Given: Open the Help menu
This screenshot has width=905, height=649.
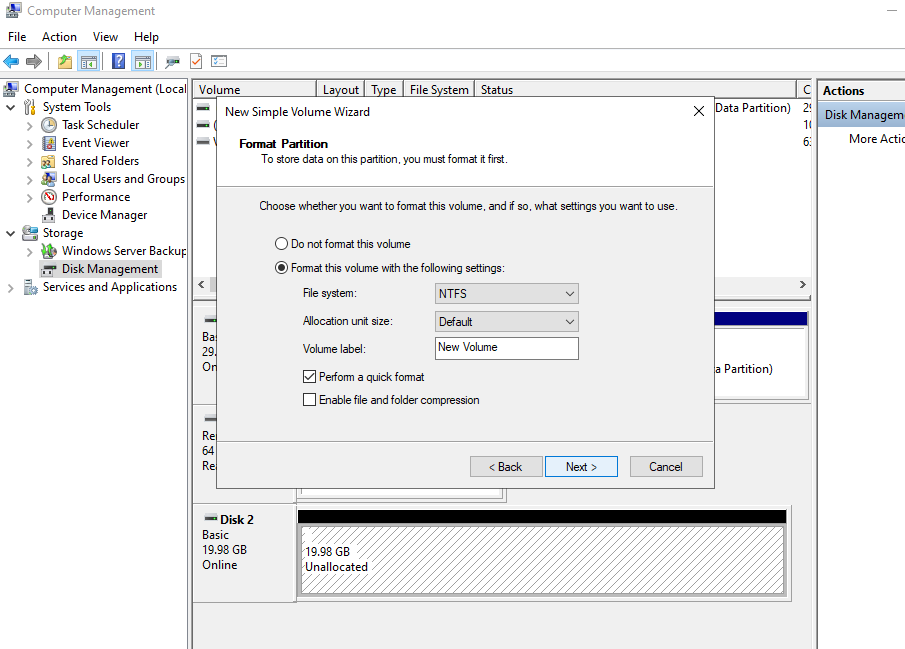Looking at the screenshot, I should [x=147, y=37].
